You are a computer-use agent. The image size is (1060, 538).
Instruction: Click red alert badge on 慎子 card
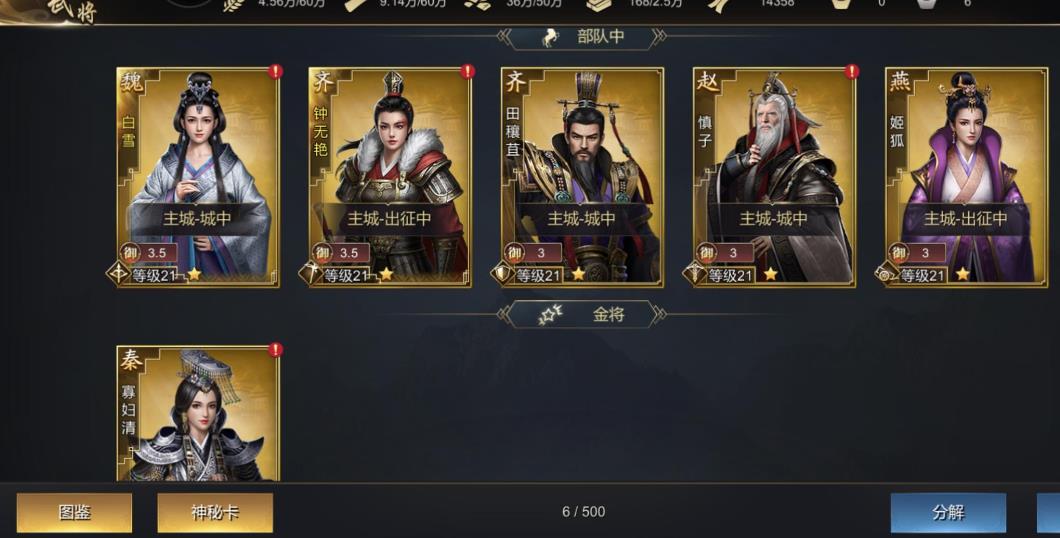(851, 72)
